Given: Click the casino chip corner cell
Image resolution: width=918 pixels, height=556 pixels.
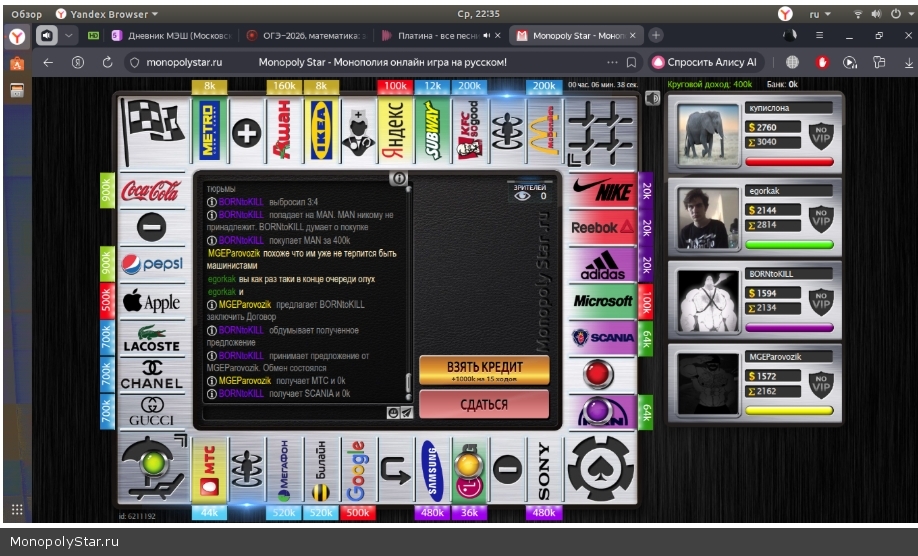Looking at the screenshot, I should coord(601,468).
